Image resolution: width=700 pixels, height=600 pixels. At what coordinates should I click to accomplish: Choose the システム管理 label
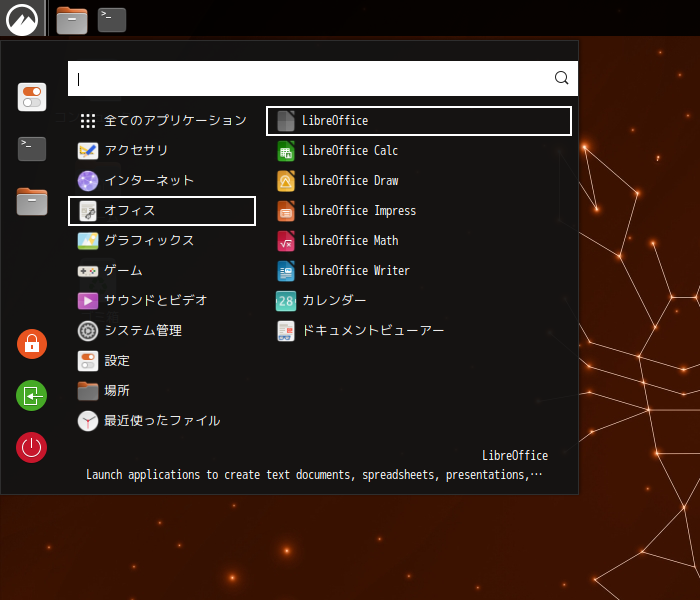click(143, 330)
